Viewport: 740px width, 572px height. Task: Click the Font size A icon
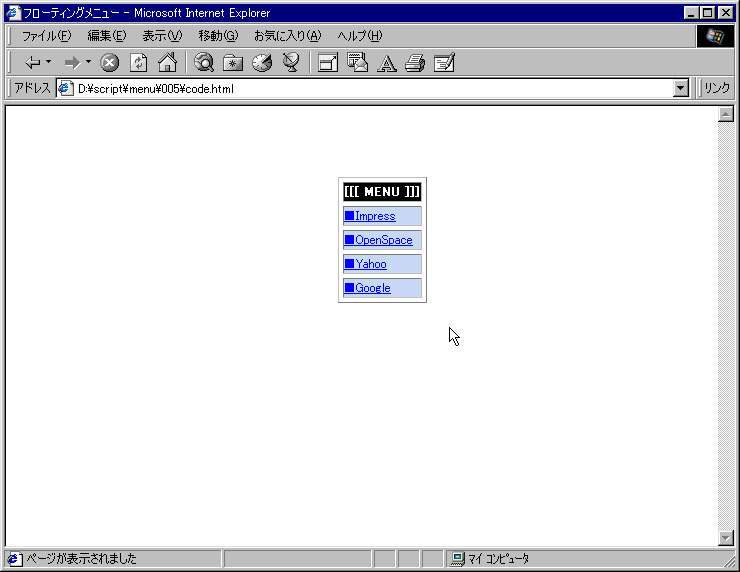click(387, 63)
